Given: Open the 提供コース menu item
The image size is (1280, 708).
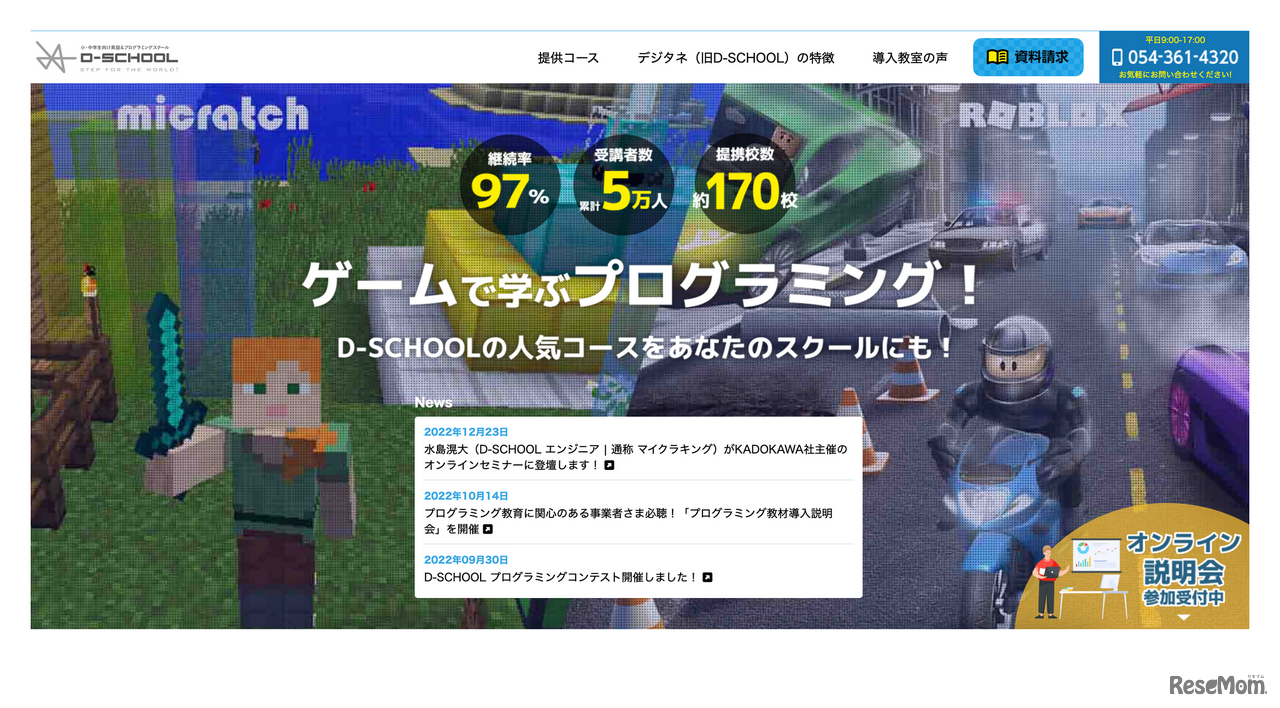Looking at the screenshot, I should click(x=568, y=58).
